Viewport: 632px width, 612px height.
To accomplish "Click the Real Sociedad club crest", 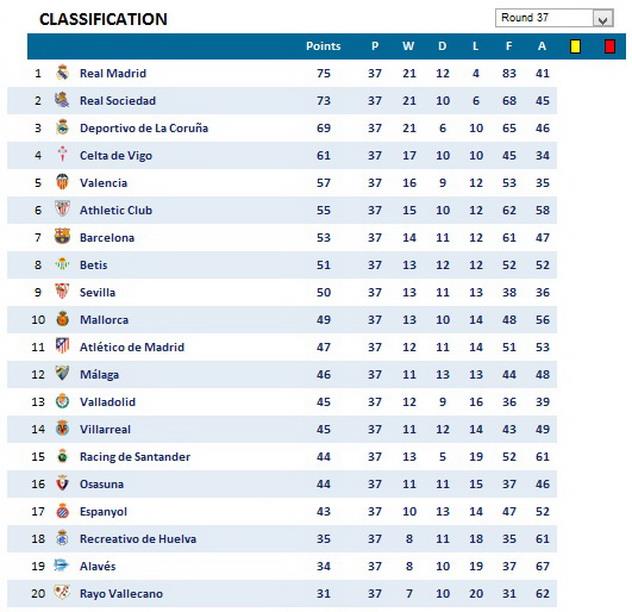I will pyautogui.click(x=62, y=100).
